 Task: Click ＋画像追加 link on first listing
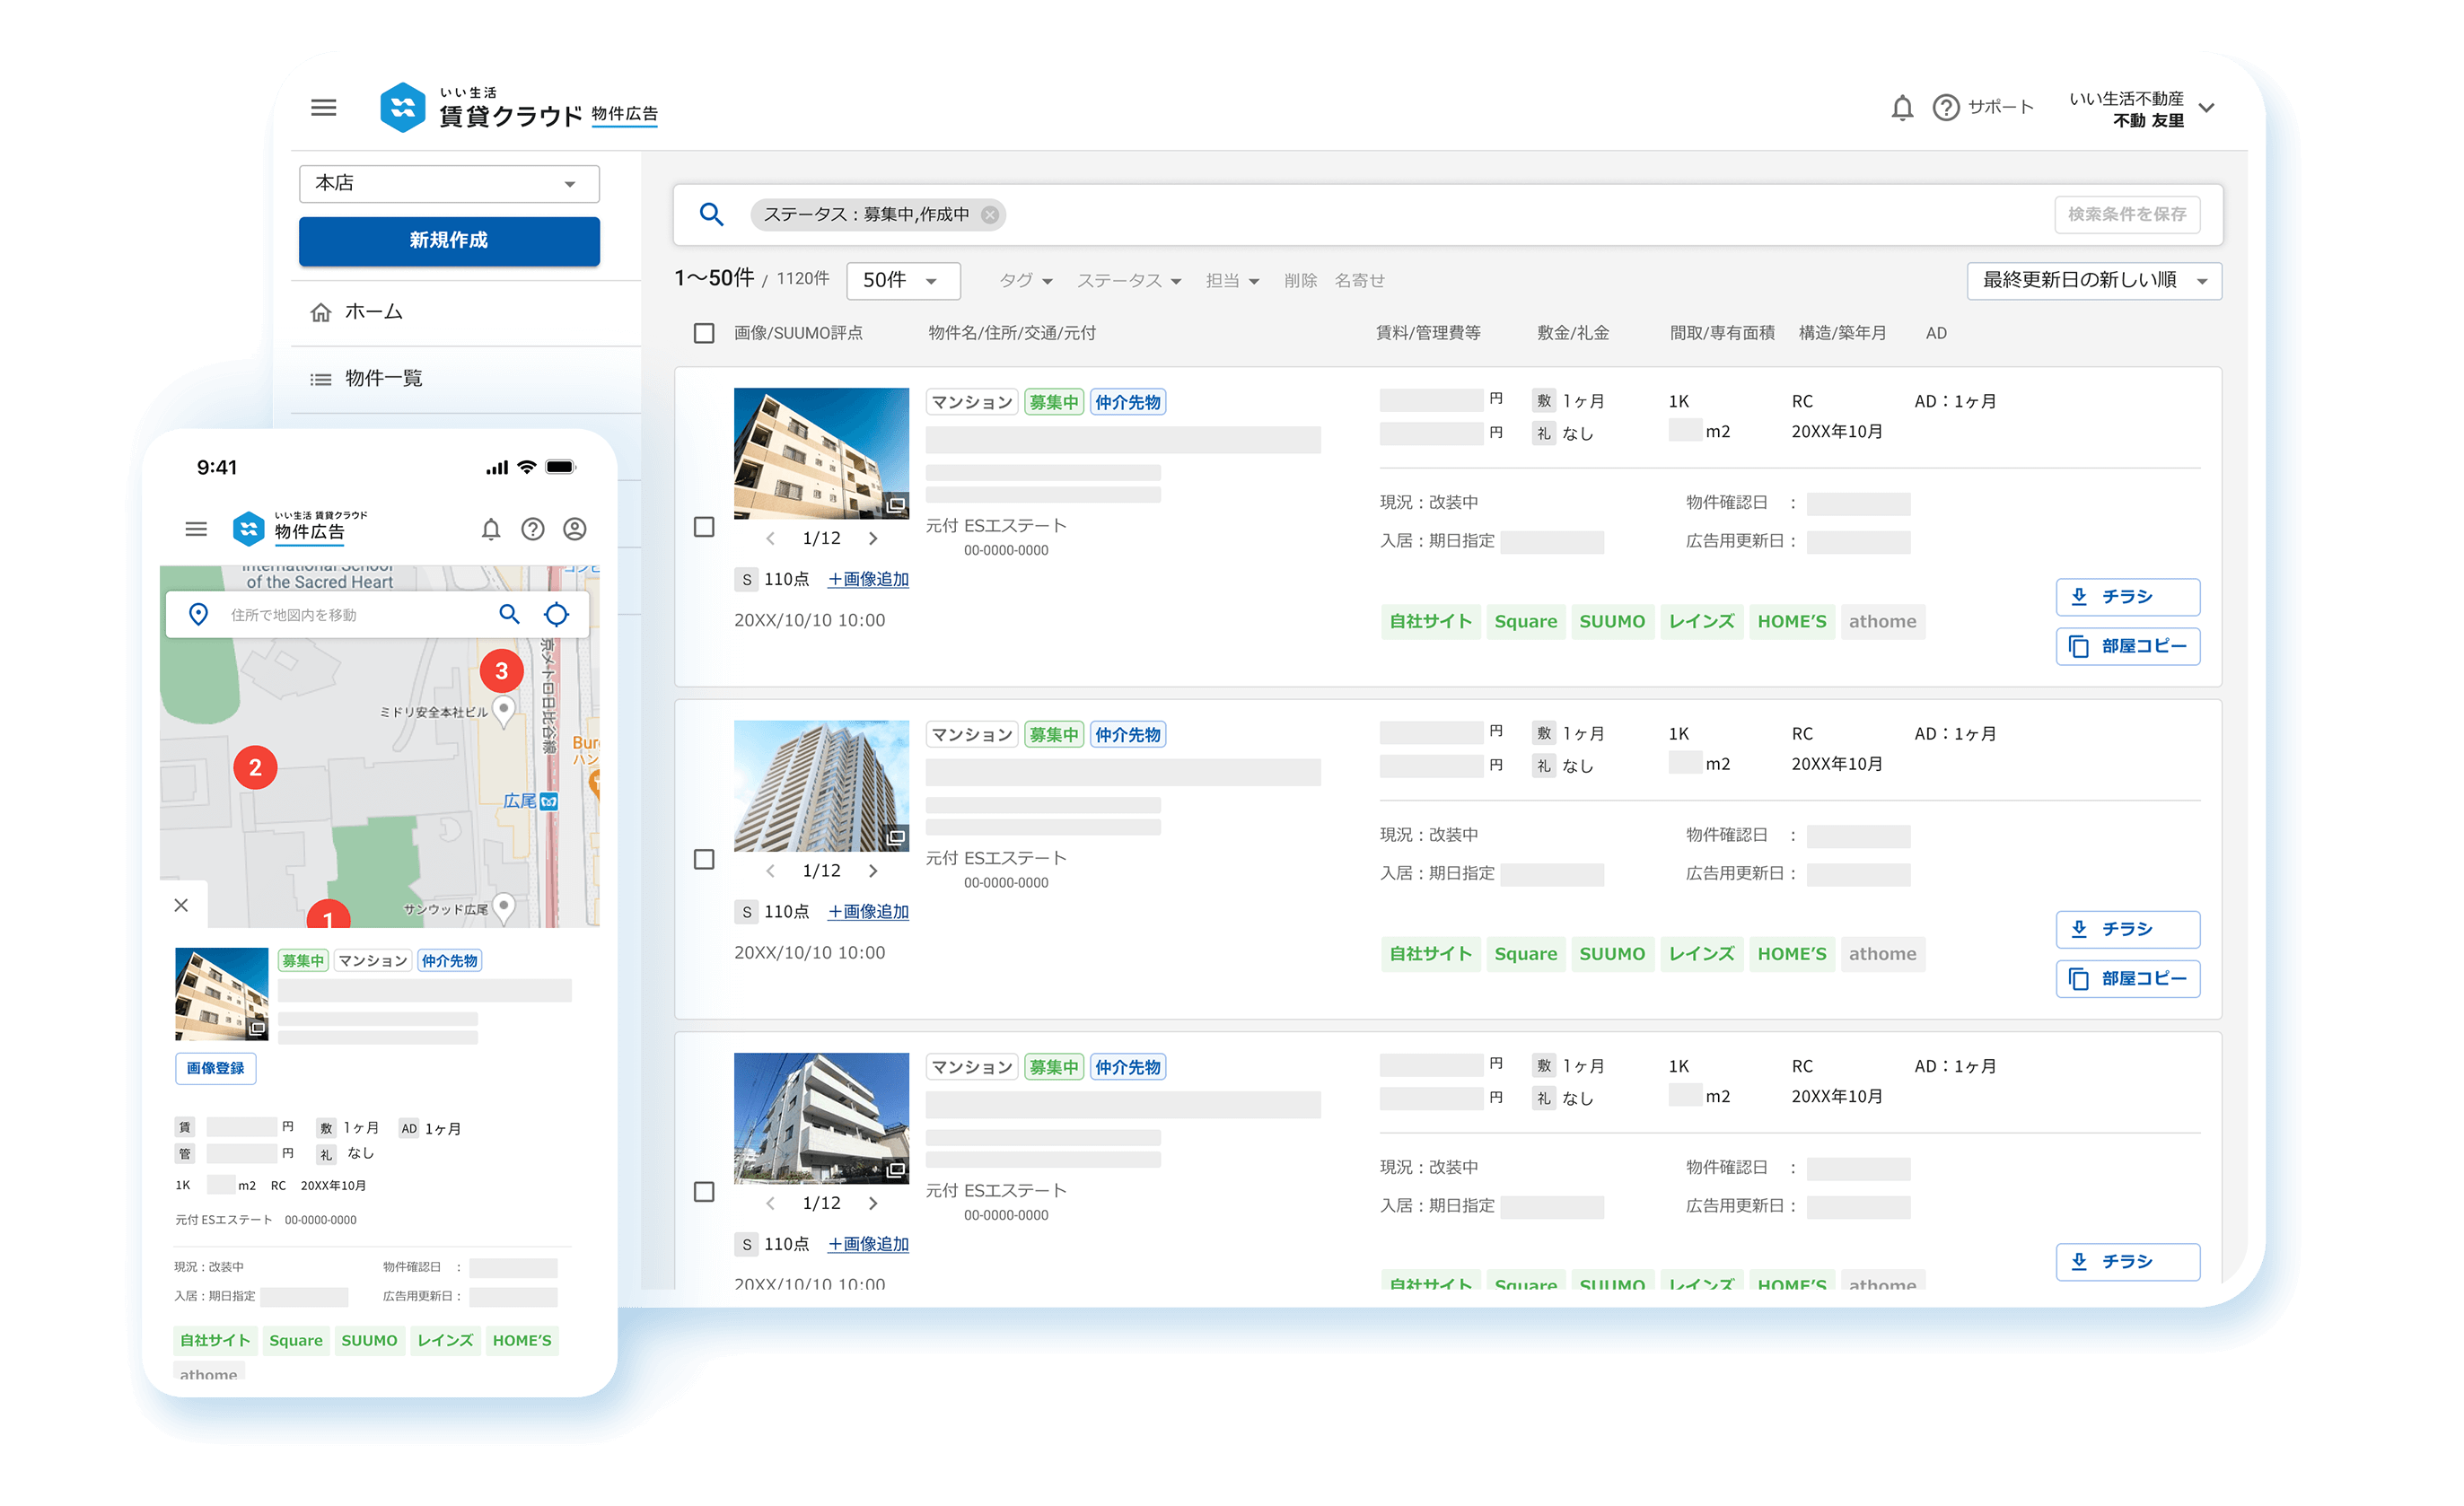868,579
